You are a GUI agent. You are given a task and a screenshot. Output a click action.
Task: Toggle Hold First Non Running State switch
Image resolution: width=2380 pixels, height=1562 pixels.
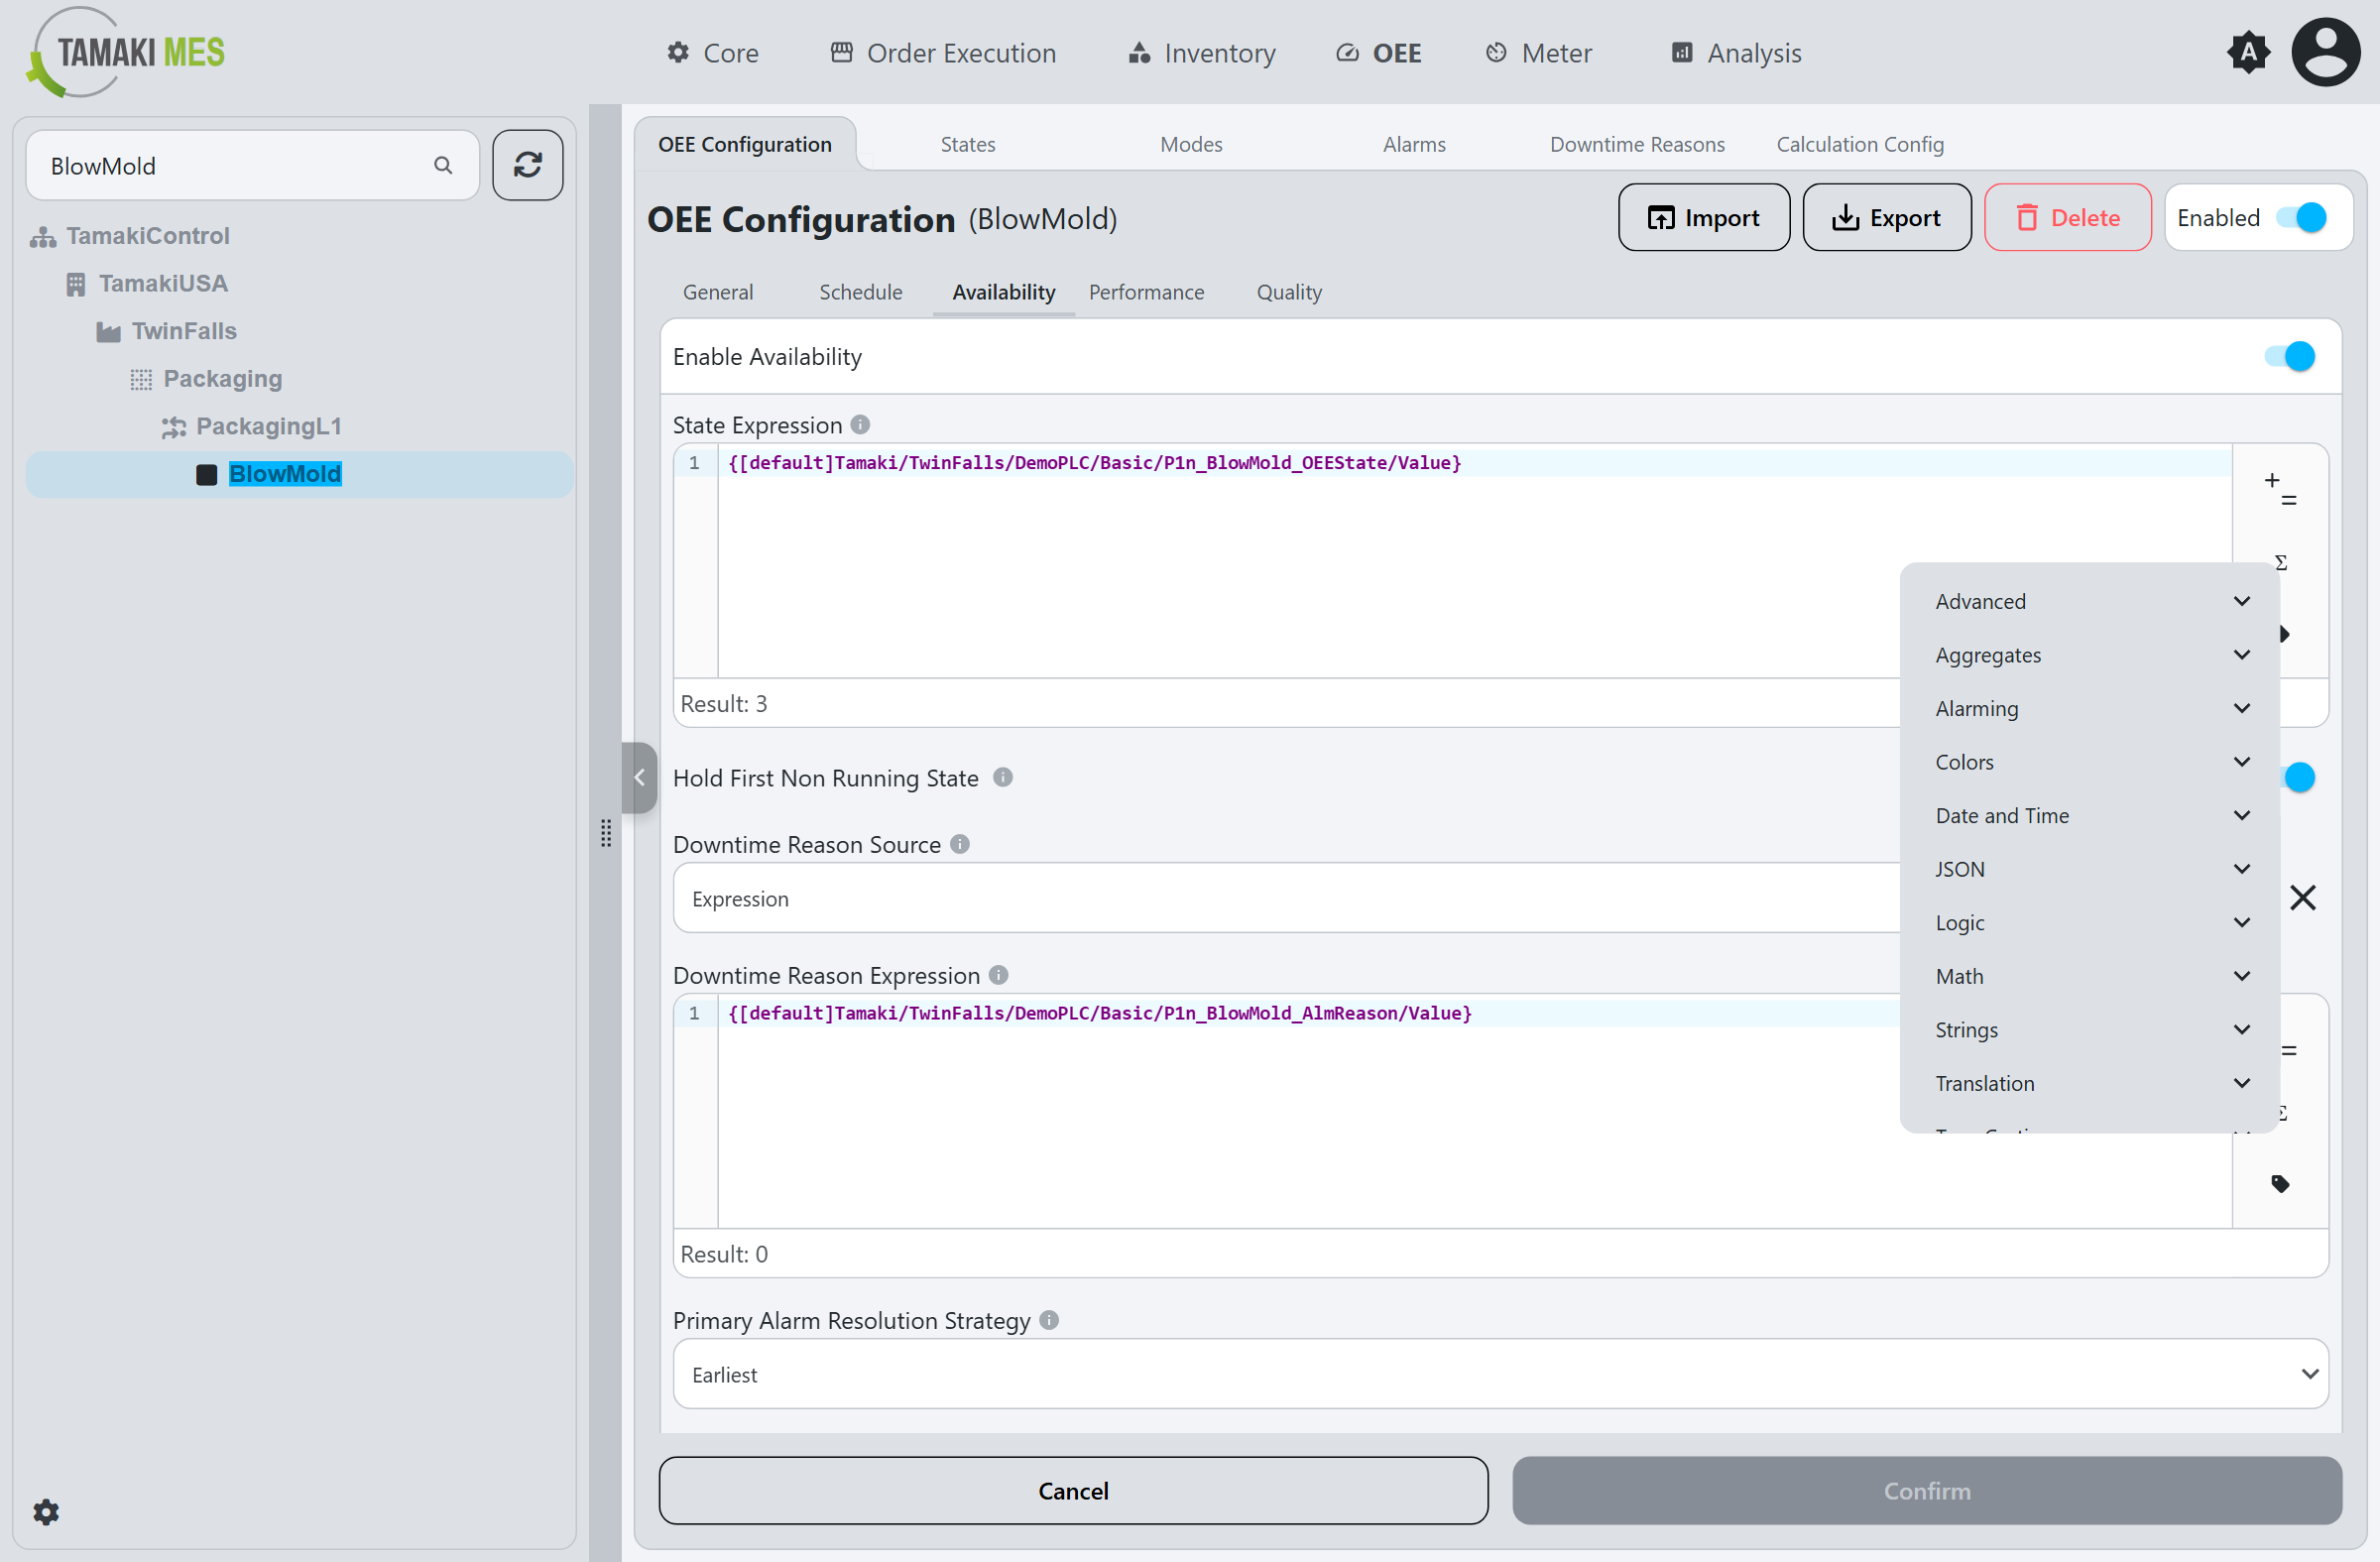point(2299,777)
